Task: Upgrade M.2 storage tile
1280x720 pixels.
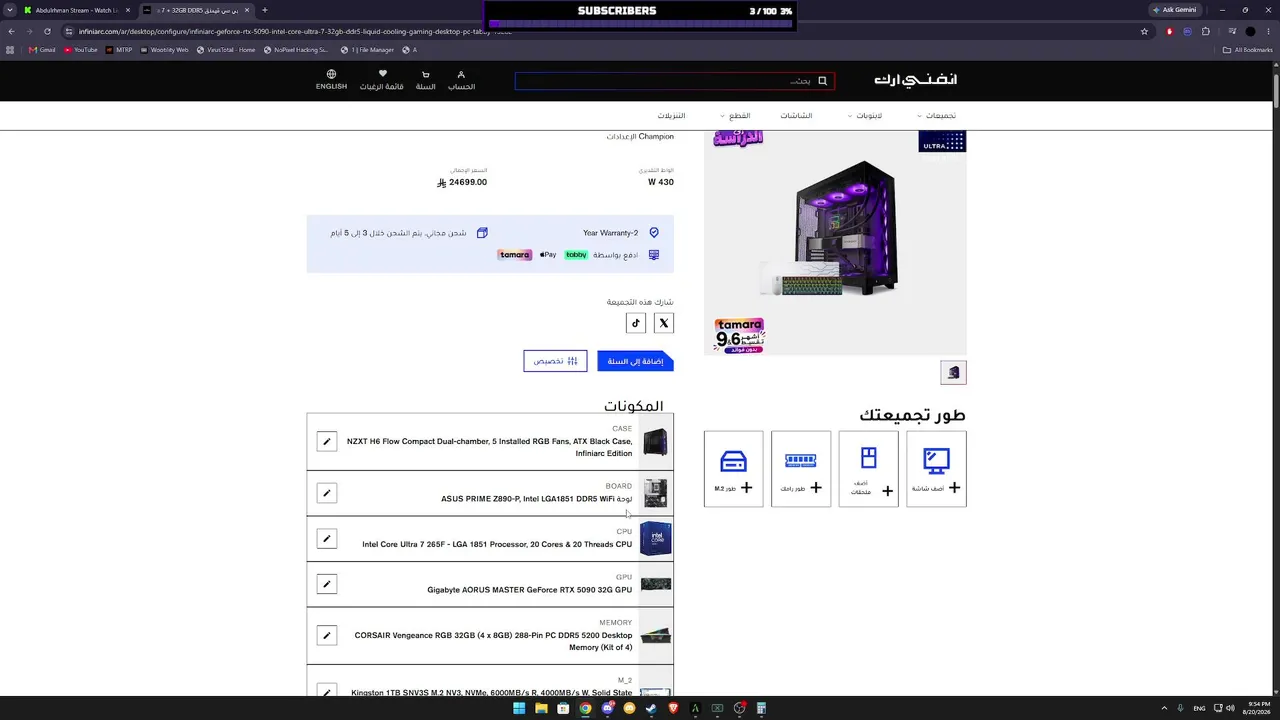Action: (x=733, y=469)
